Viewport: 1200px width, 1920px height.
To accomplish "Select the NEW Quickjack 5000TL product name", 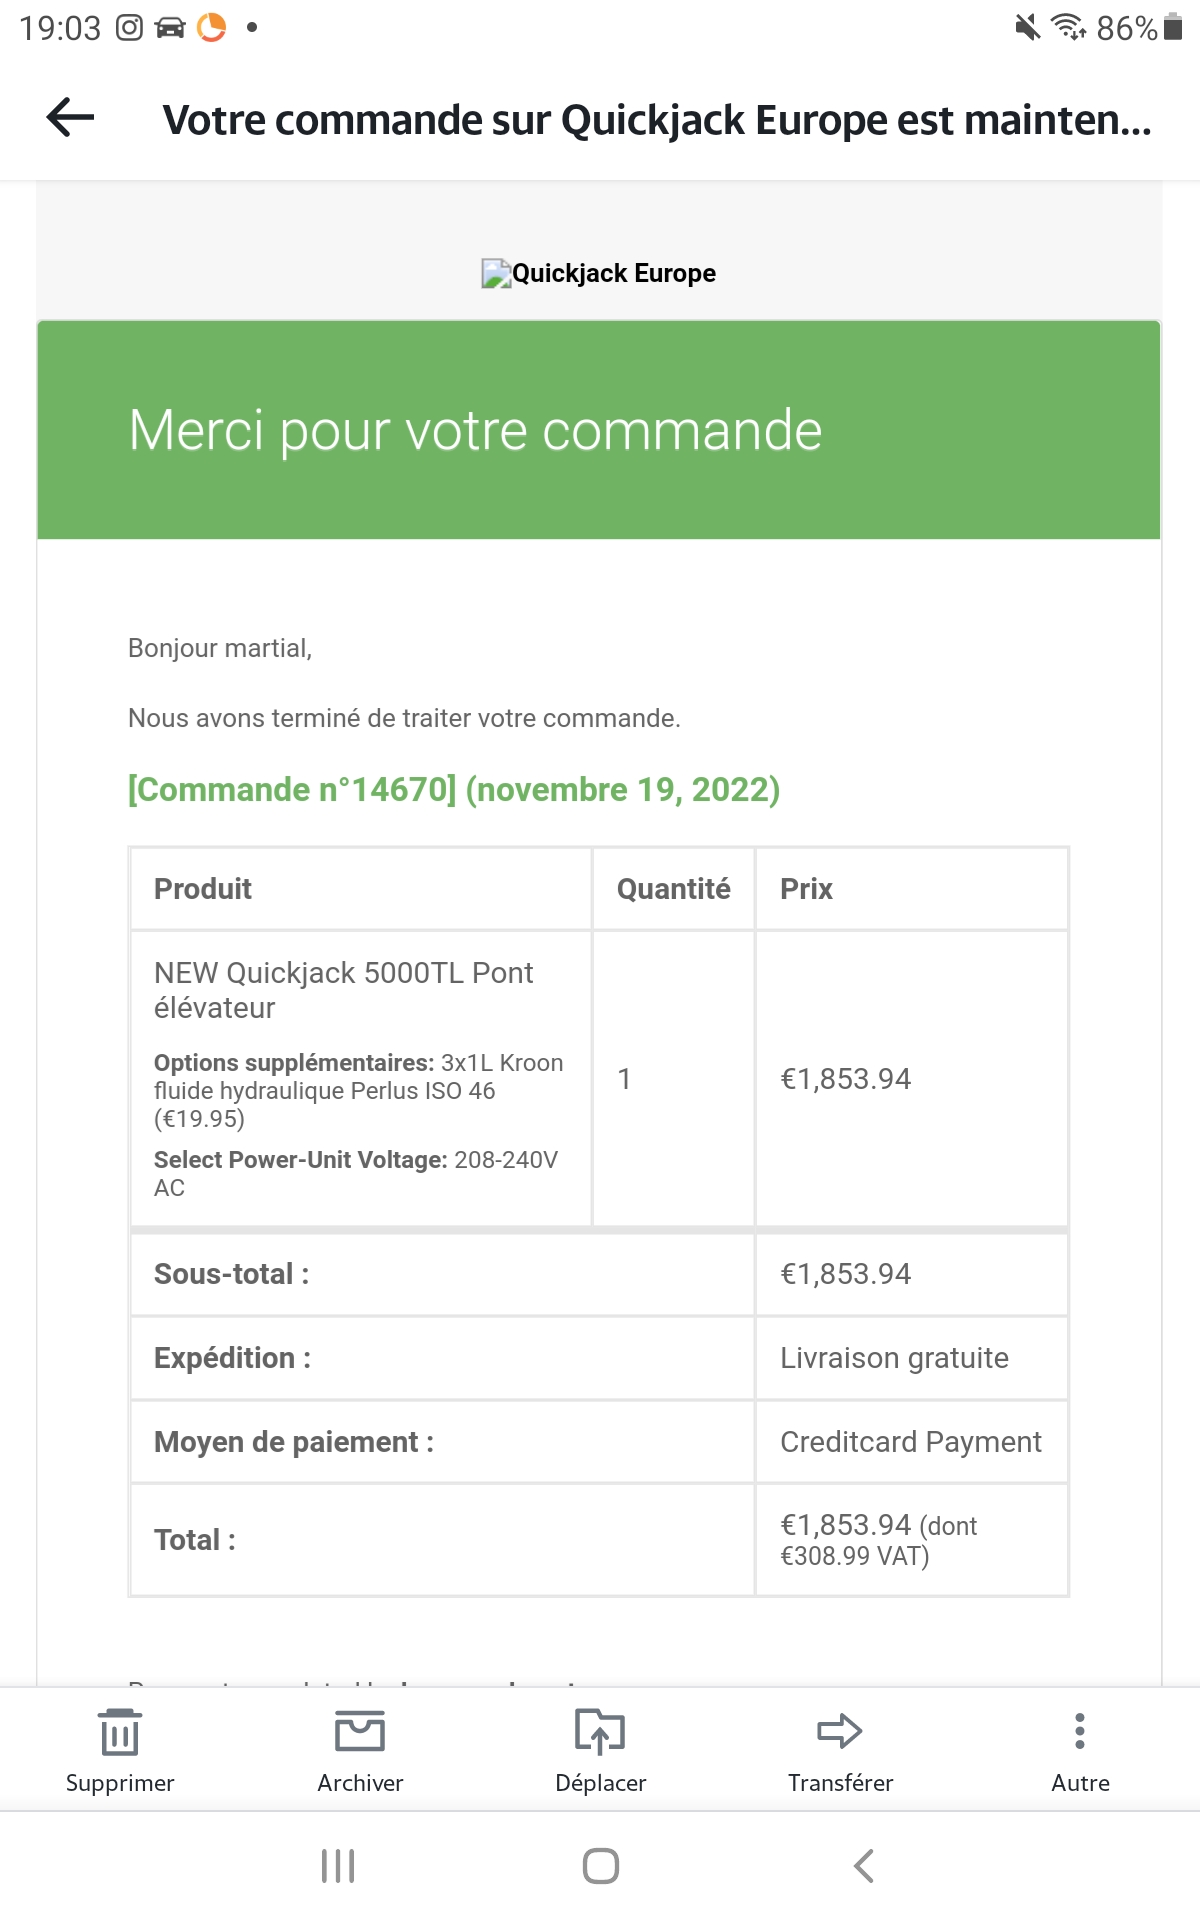I will pyautogui.click(x=343, y=990).
